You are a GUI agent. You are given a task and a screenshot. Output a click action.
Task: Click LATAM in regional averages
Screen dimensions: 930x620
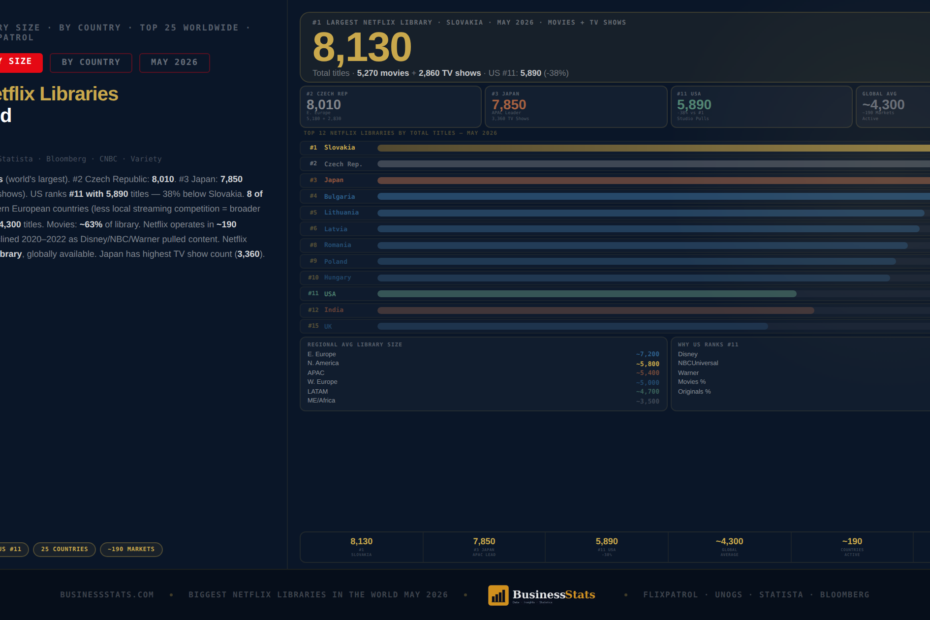point(317,392)
